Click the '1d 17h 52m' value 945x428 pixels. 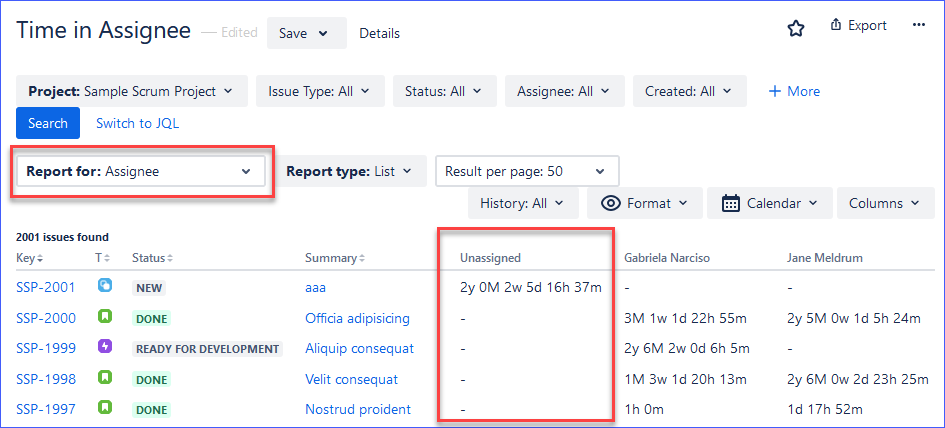[824, 409]
